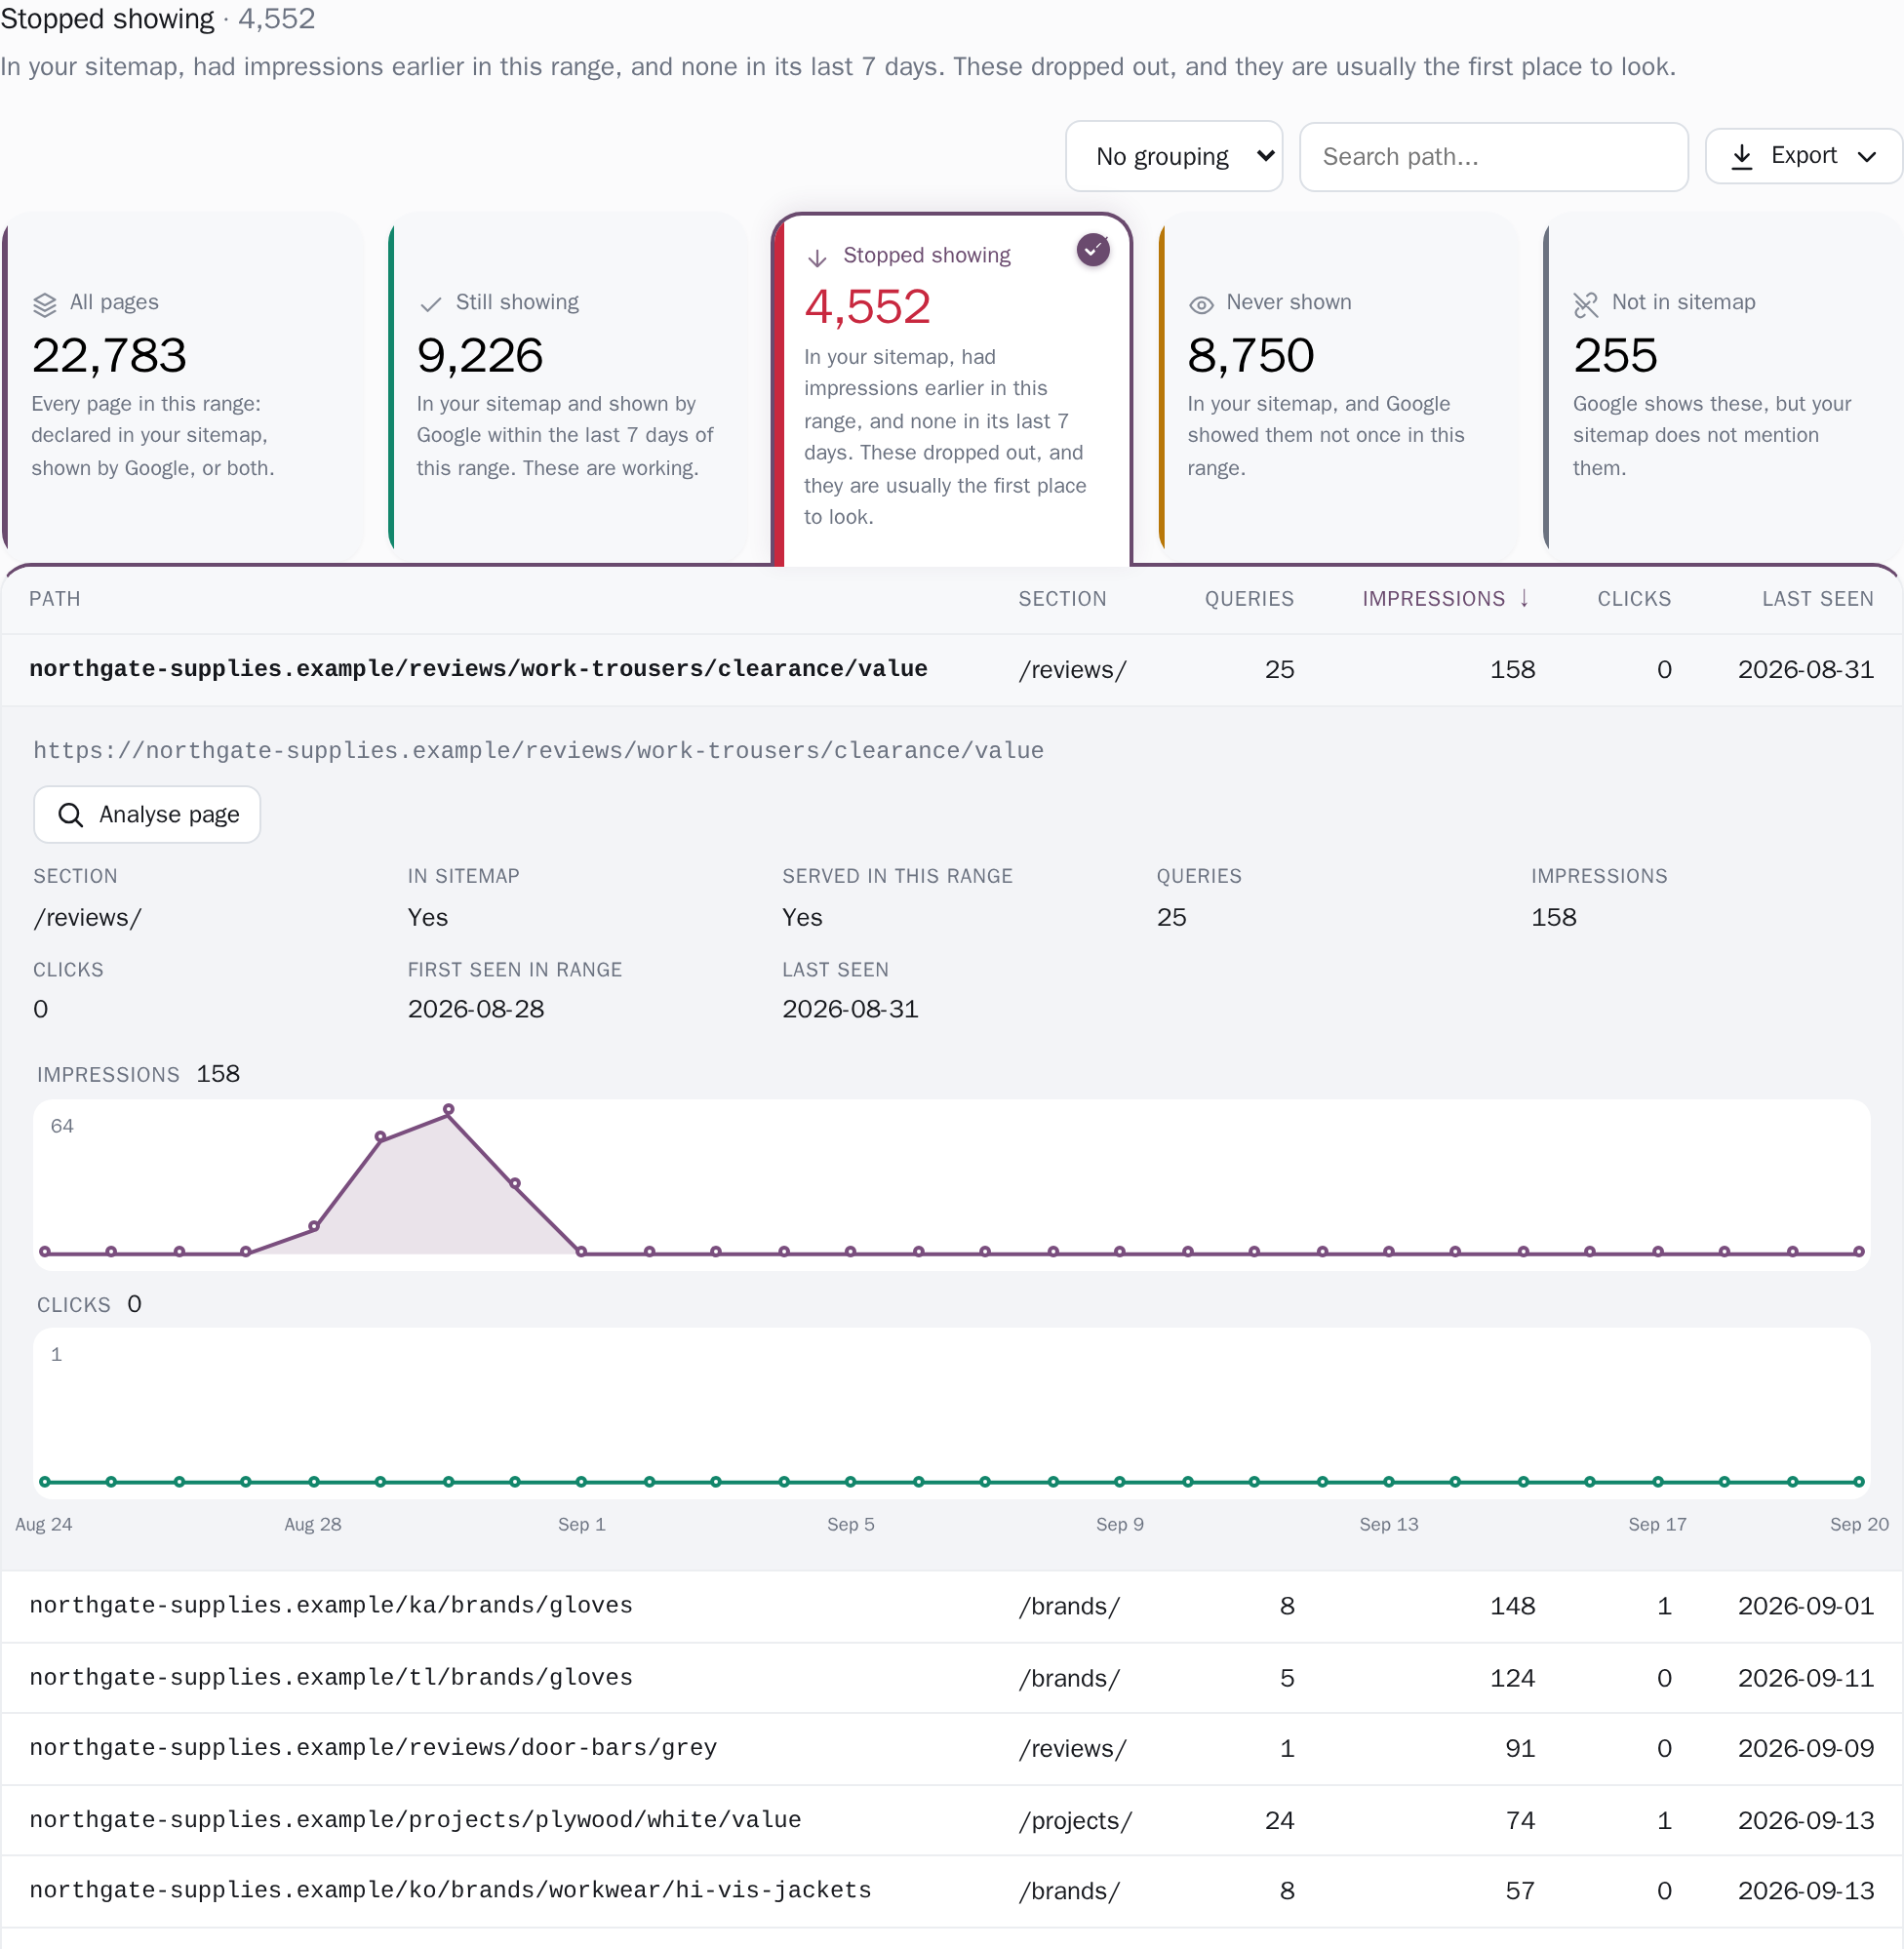This screenshot has height=1949, width=1904.
Task: Expand the tl/brands/gloves row
Action: tap(952, 1678)
